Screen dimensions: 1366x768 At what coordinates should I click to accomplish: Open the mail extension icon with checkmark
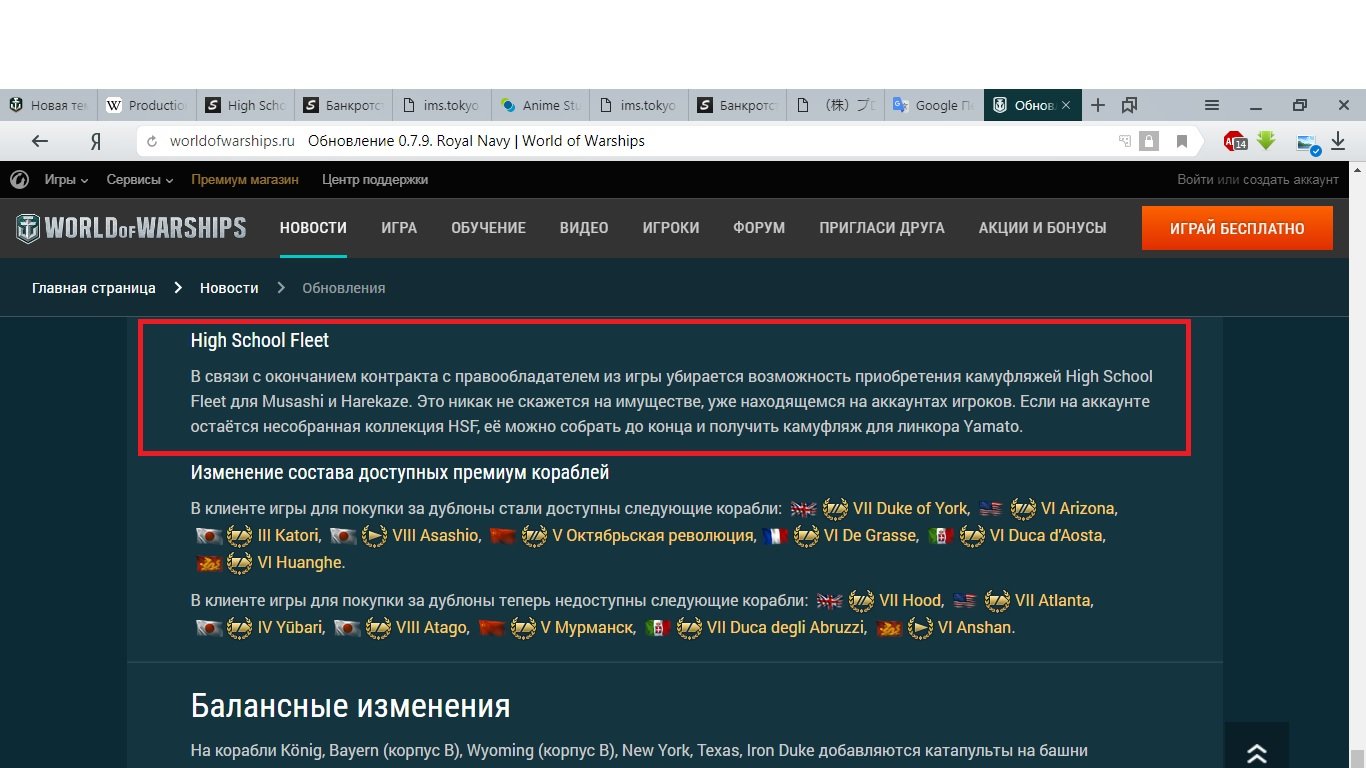coord(1308,142)
